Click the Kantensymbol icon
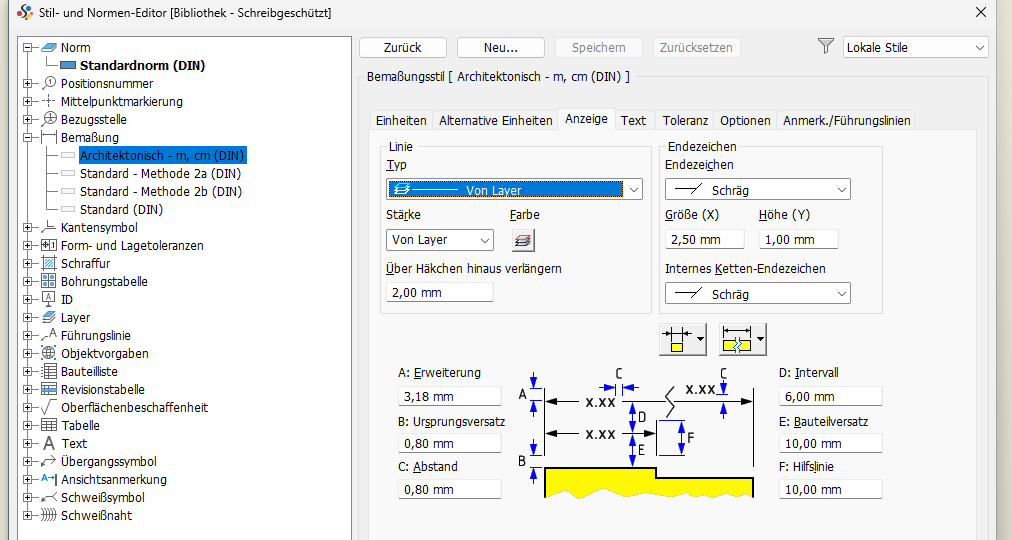The image size is (1012, 540). (x=49, y=227)
